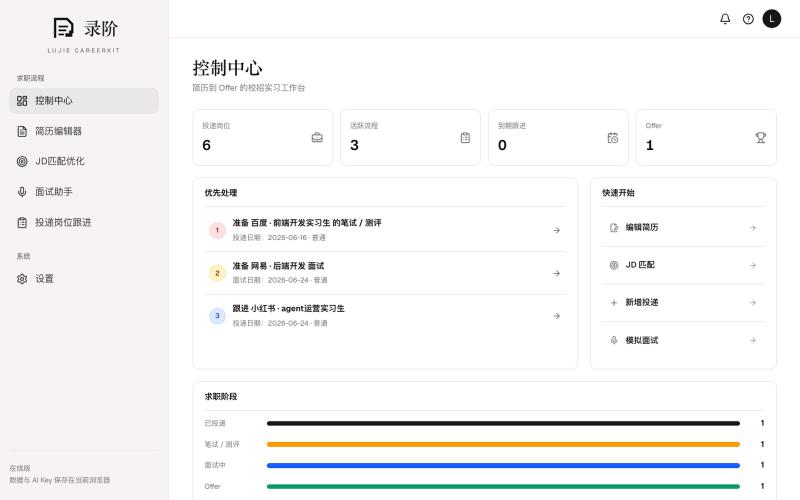Open the user avatar L menu
Screen dimensions: 800x500
[x=771, y=19]
